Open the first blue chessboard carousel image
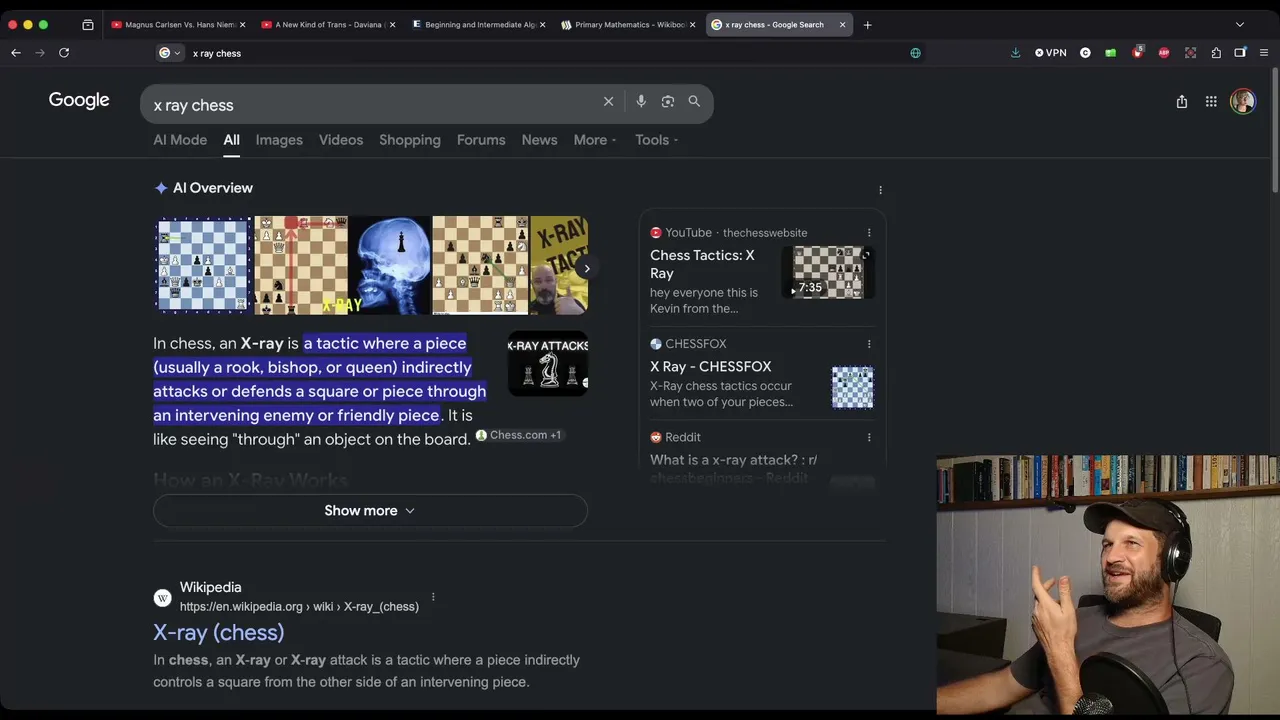The width and height of the screenshot is (1280, 720). coord(203,265)
